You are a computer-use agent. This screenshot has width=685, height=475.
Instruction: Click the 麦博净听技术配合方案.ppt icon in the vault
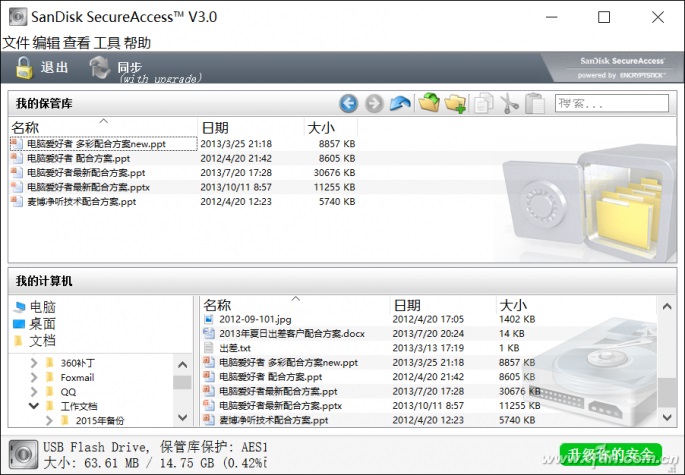17,201
